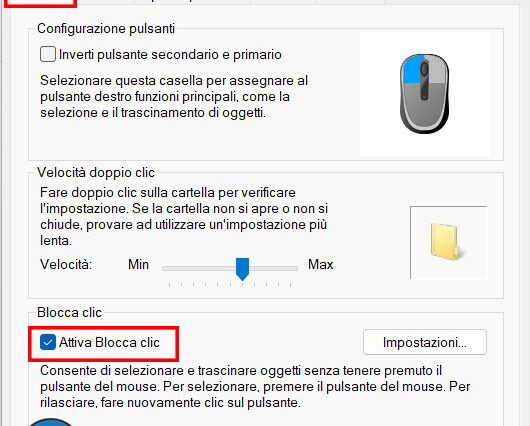Click the 'Configurazione pulsanti' group title

tap(106, 29)
